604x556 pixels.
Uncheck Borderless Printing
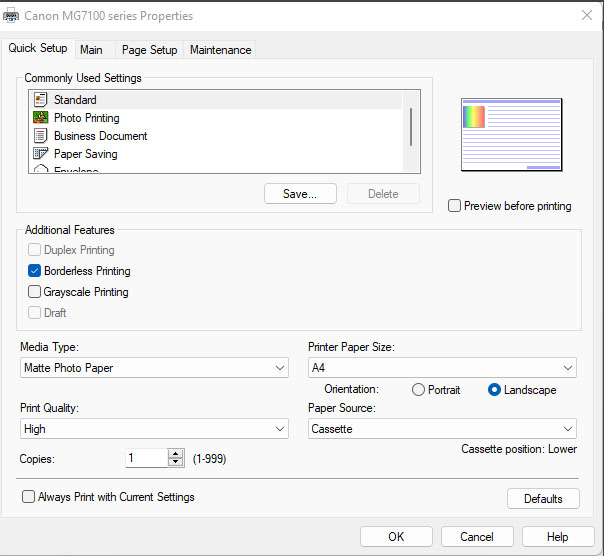point(35,271)
